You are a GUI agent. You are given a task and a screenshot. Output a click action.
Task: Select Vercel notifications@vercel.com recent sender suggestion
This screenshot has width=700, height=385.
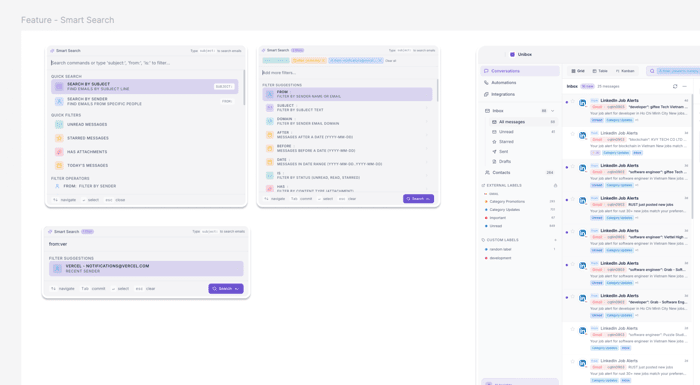(x=146, y=268)
